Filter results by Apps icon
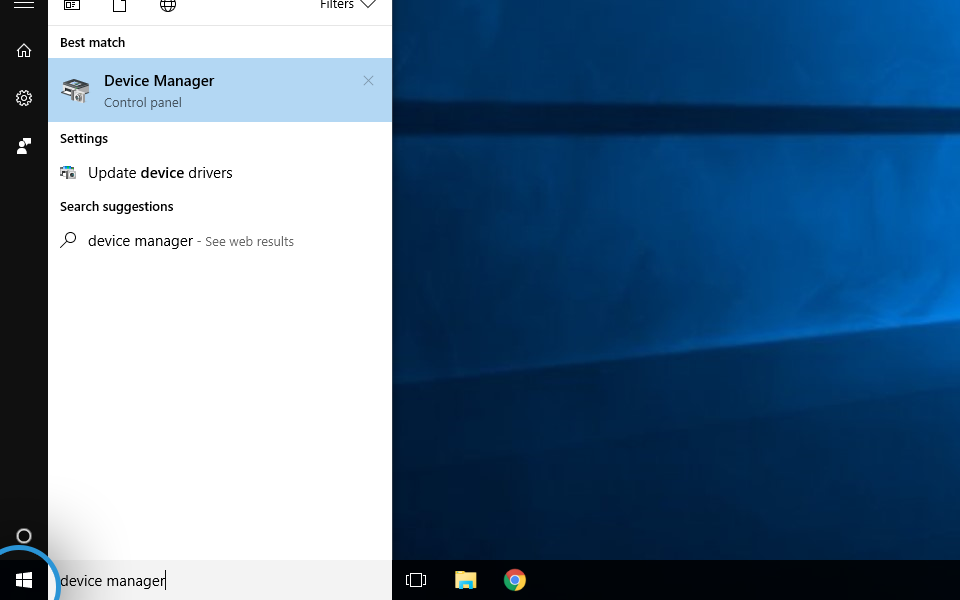 (72, 6)
